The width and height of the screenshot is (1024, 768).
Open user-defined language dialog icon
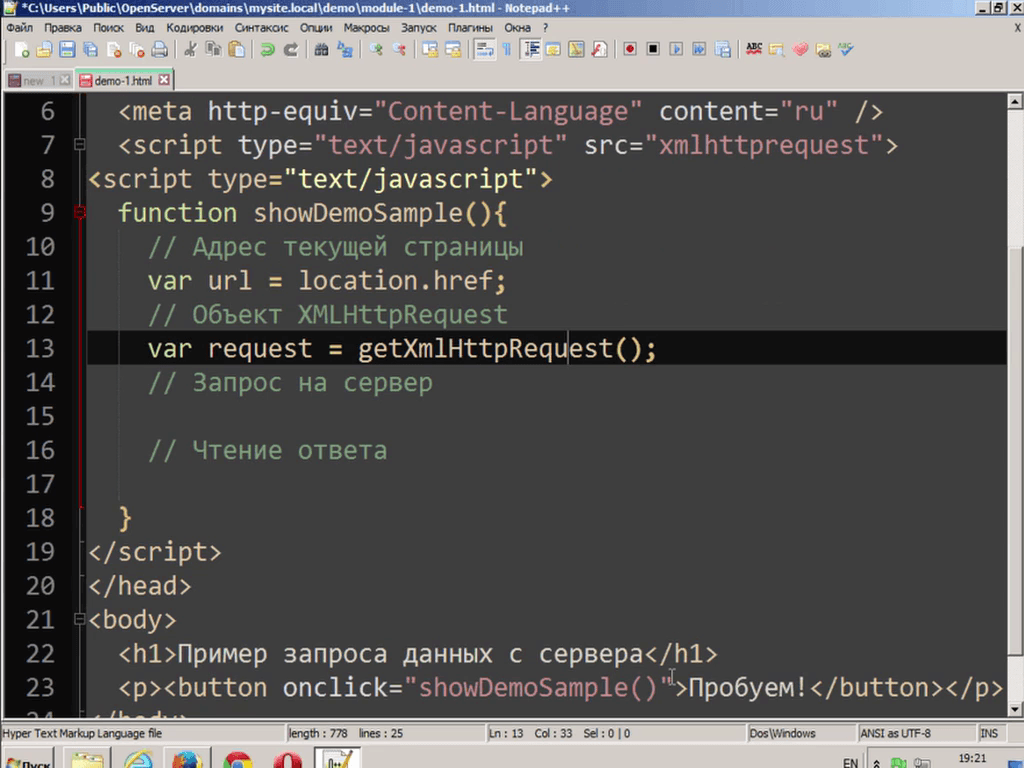554,50
